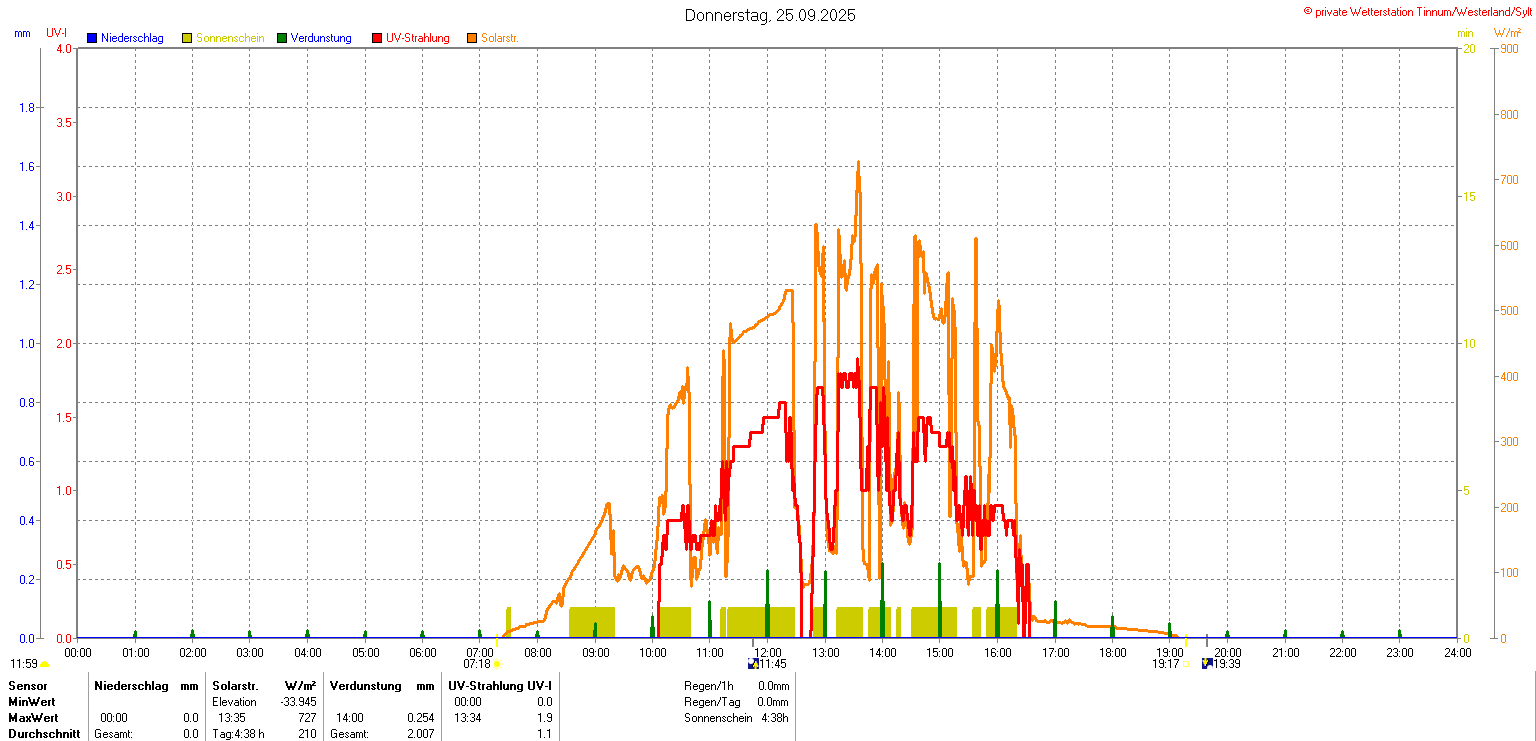Screen dimensions: 1536x741
Task: Click the solar noon icon beside 11:45
Action: 753,664
